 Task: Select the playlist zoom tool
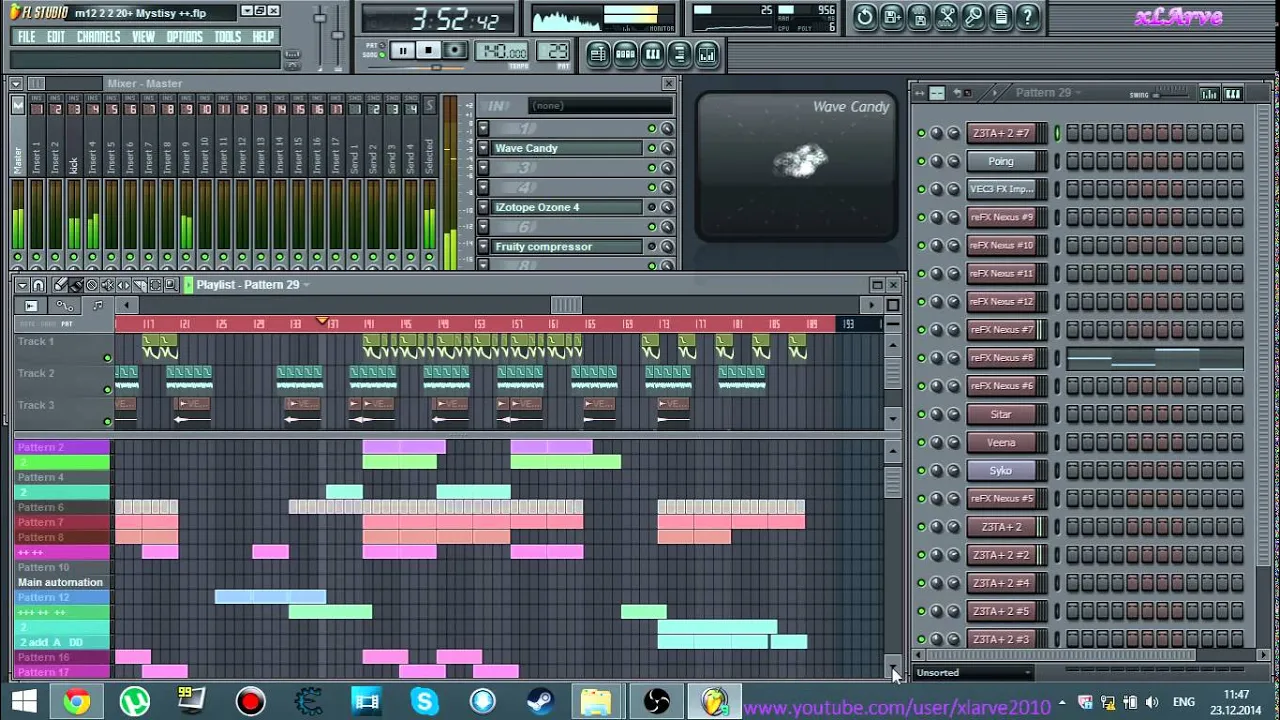[x=171, y=285]
